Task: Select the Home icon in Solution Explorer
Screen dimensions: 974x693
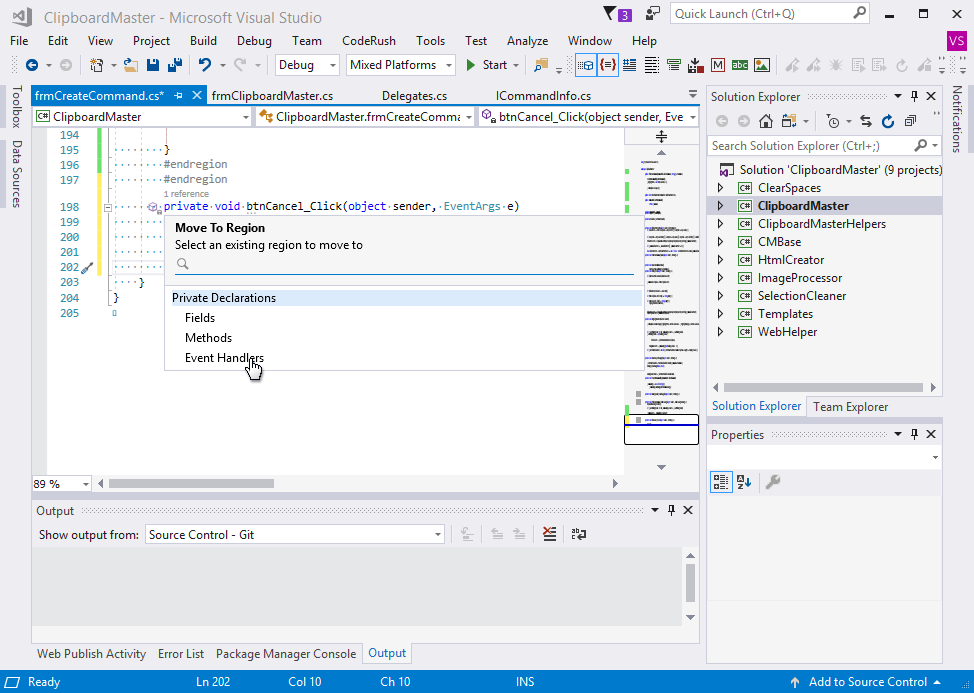Action: (x=766, y=122)
